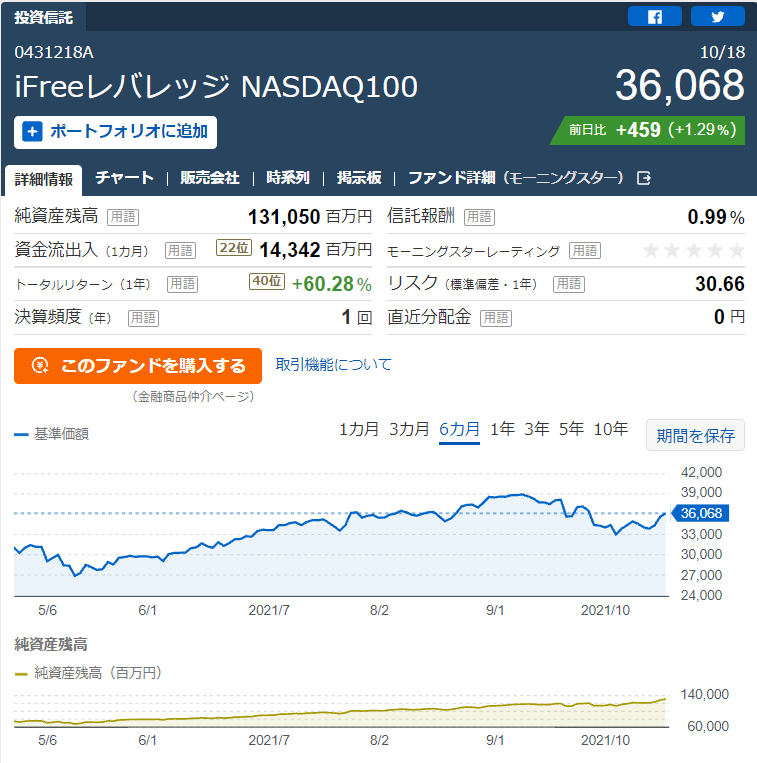Viewport: 757px width, 763px height.
Task: Set chart period to 3カ月
Action: click(409, 429)
